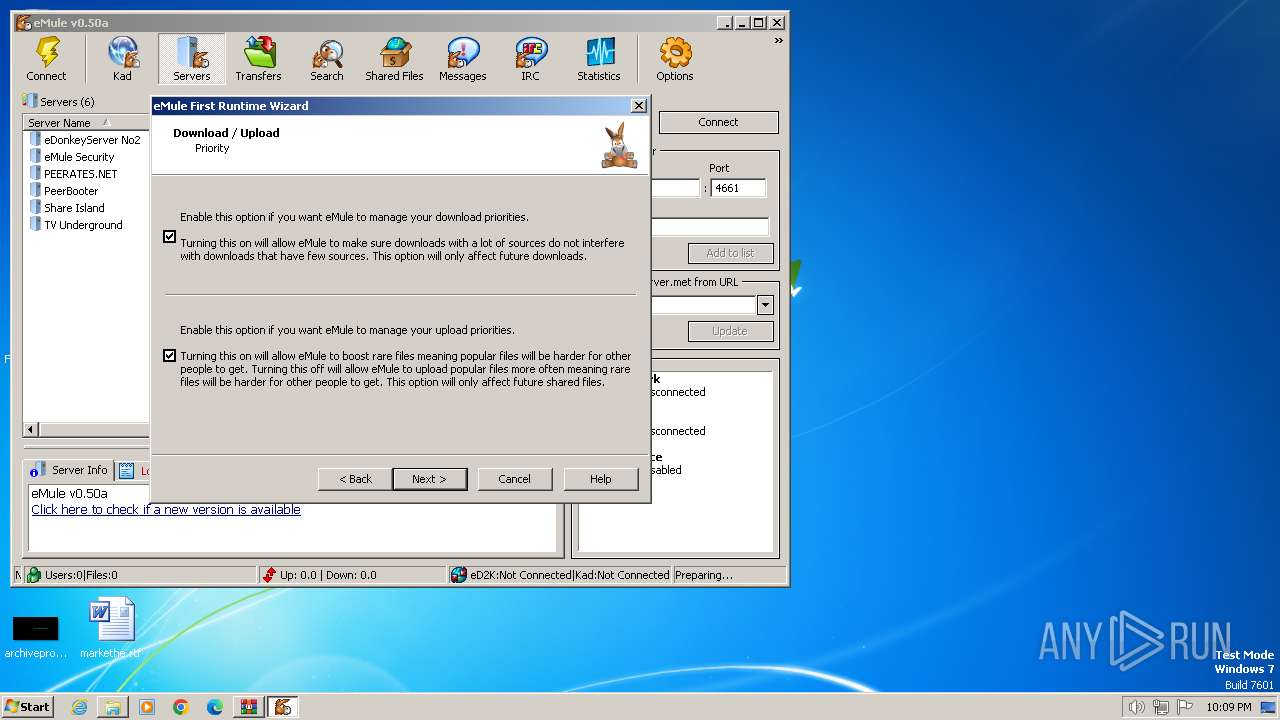
Task: Open the Search toolbar icon
Action: click(x=327, y=59)
